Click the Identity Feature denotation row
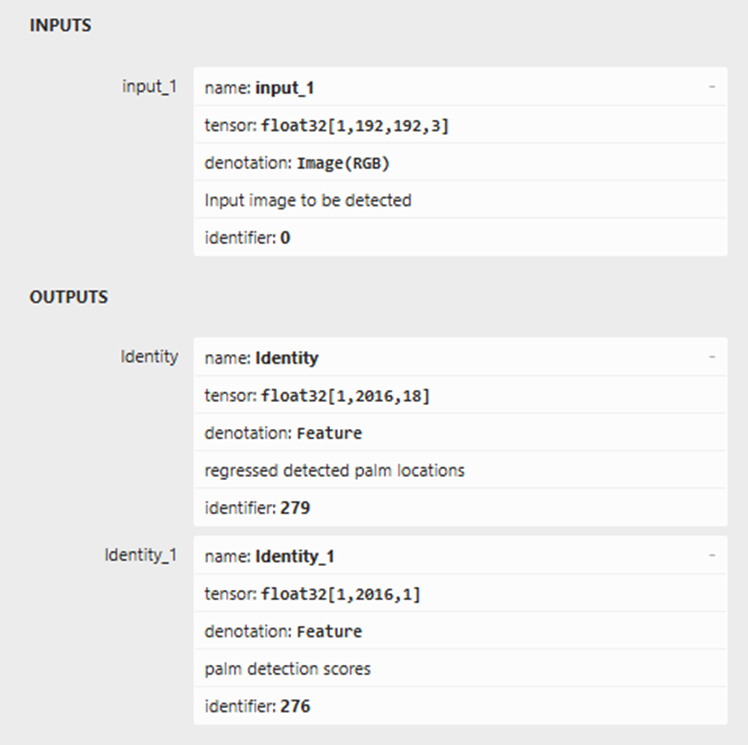 pyautogui.click(x=460, y=433)
